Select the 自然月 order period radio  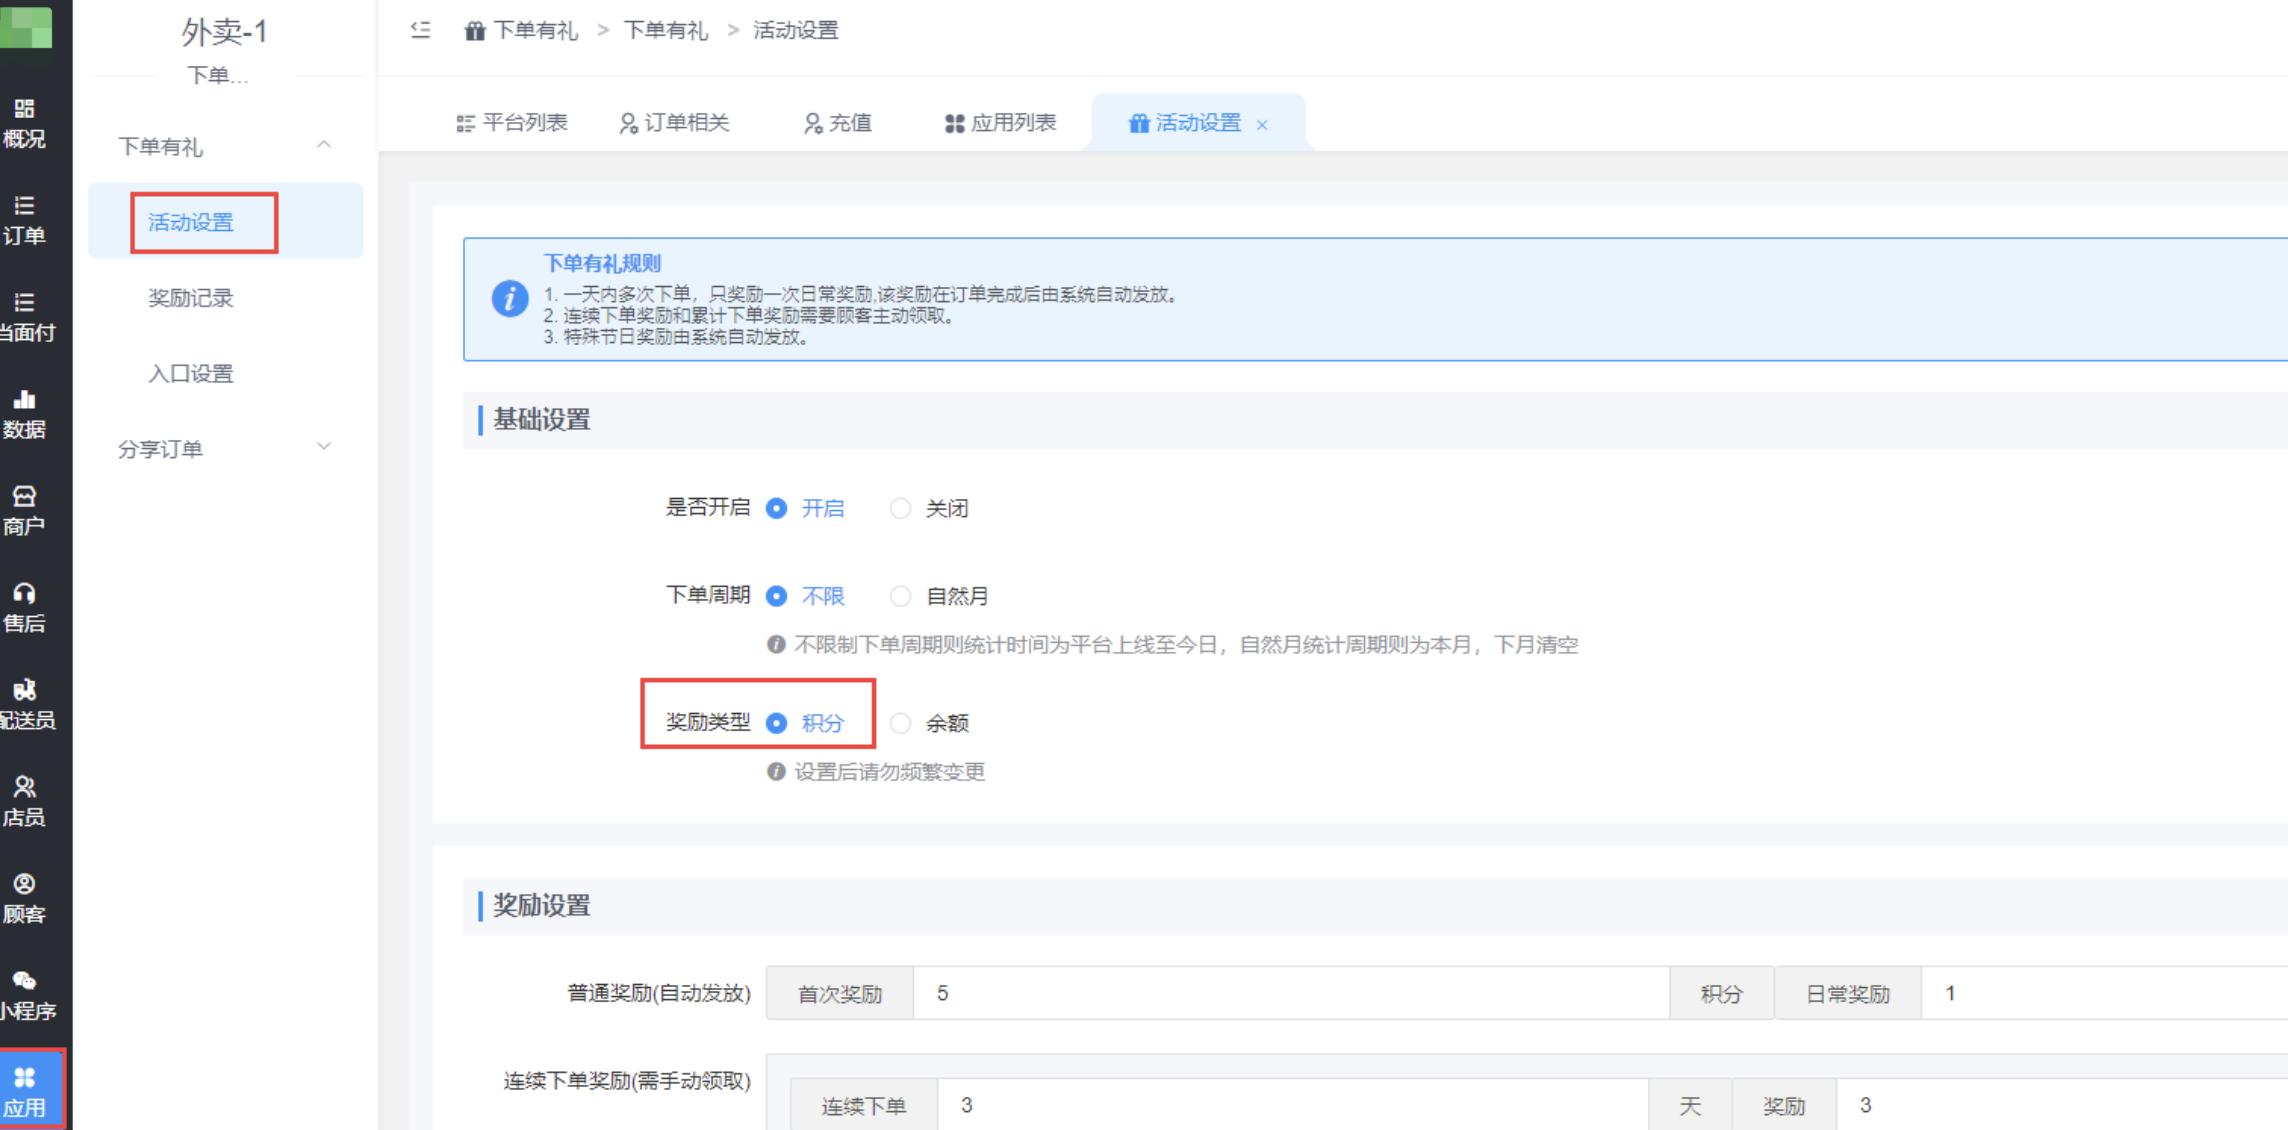point(901,596)
